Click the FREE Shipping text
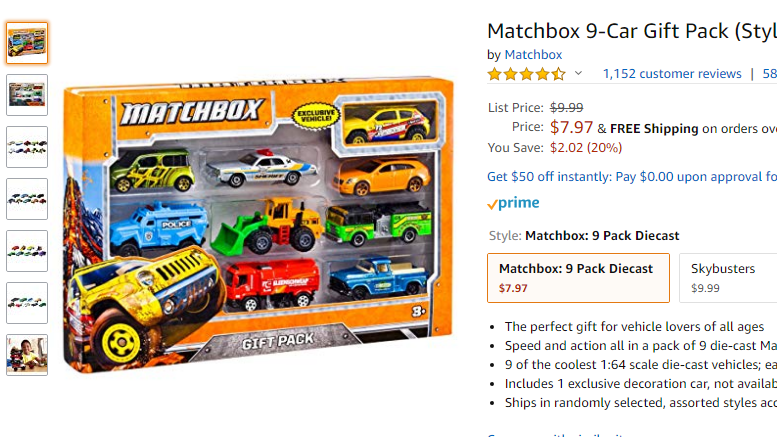The image size is (777, 437). tap(654, 129)
